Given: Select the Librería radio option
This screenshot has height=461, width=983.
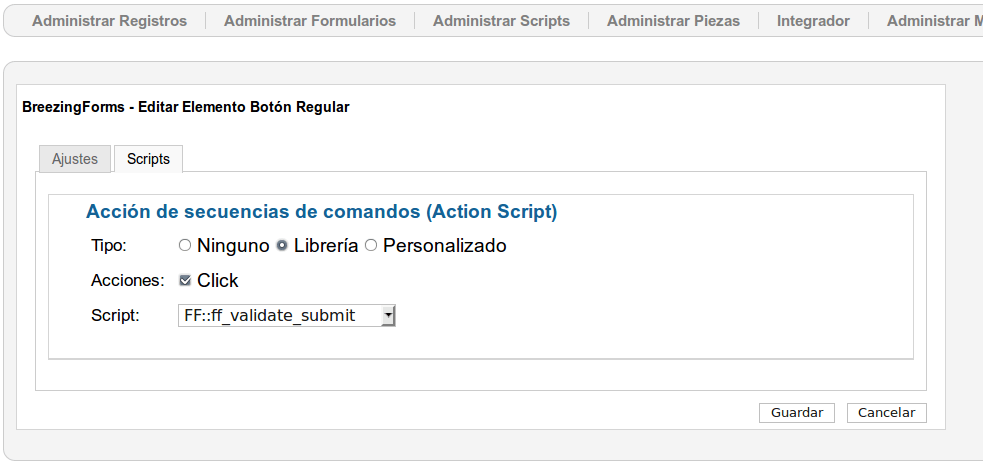Looking at the screenshot, I should click(x=282, y=245).
